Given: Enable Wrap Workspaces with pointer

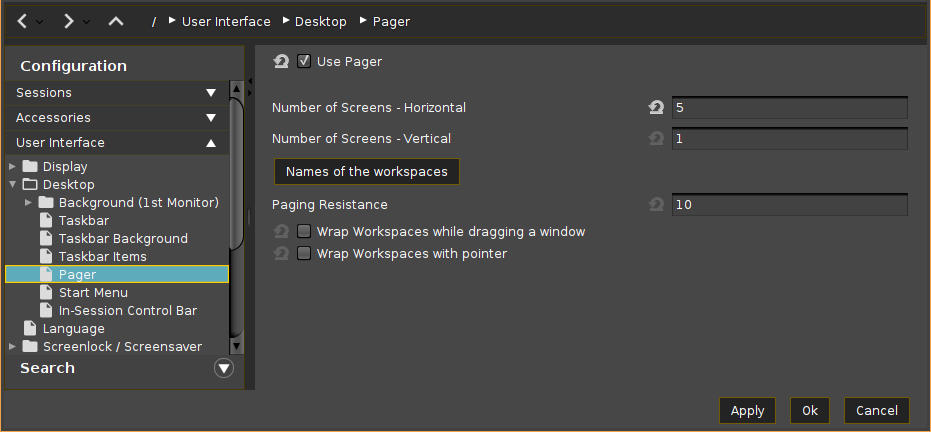Looking at the screenshot, I should [x=304, y=254].
